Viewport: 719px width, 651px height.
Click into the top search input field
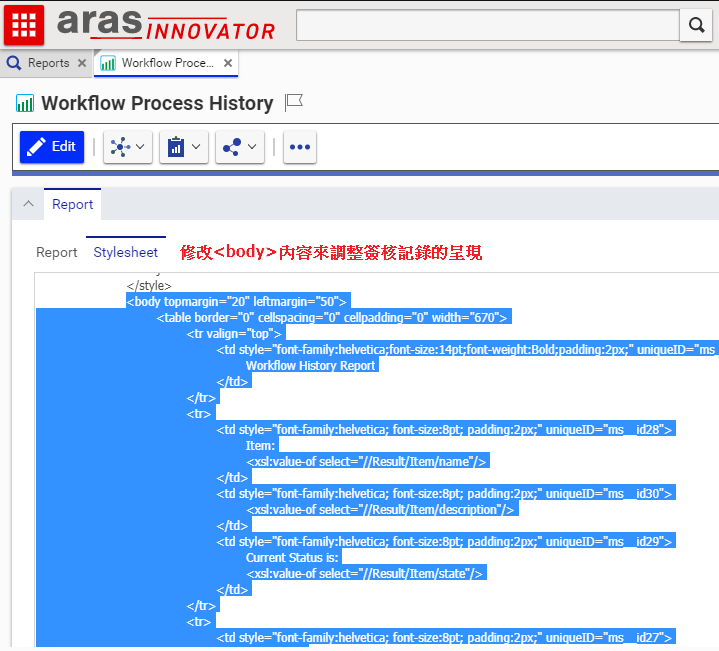point(487,25)
